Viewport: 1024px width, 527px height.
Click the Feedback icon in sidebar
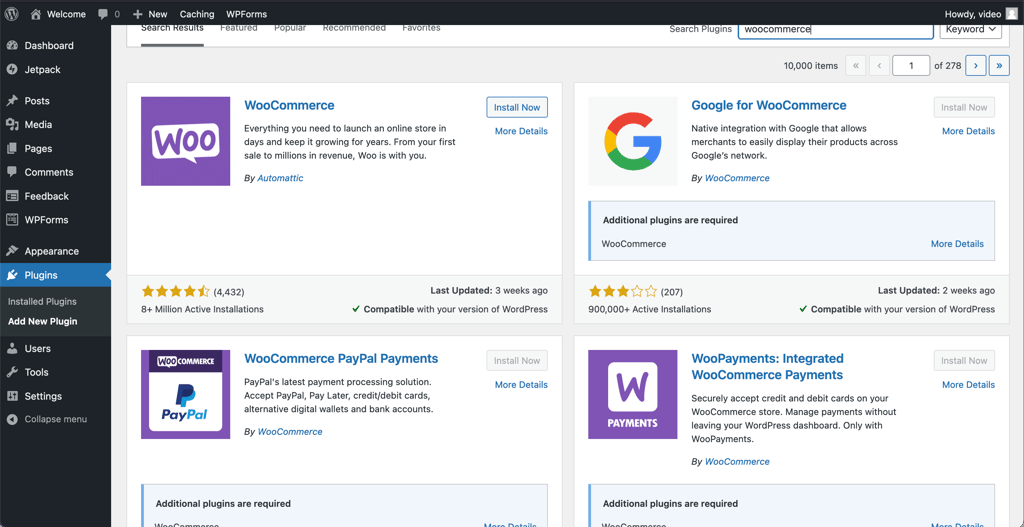(x=12, y=196)
